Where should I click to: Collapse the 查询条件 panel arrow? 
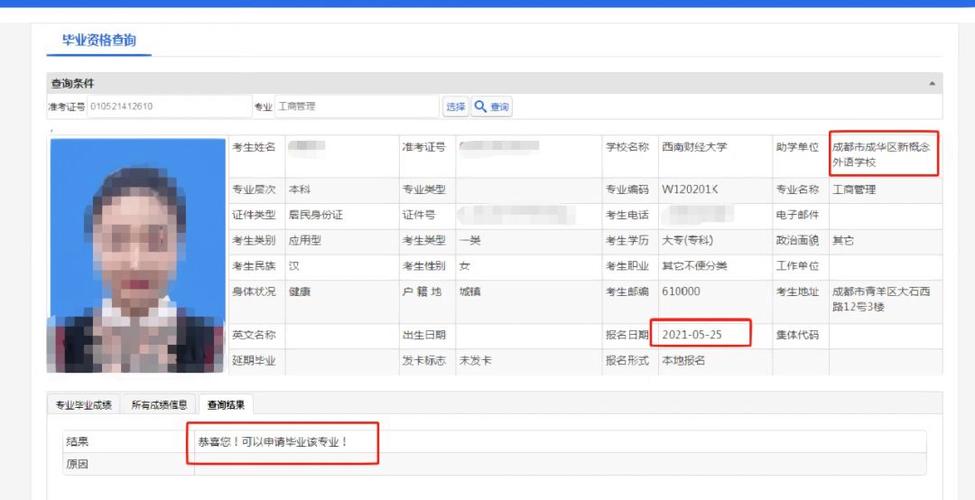932,84
